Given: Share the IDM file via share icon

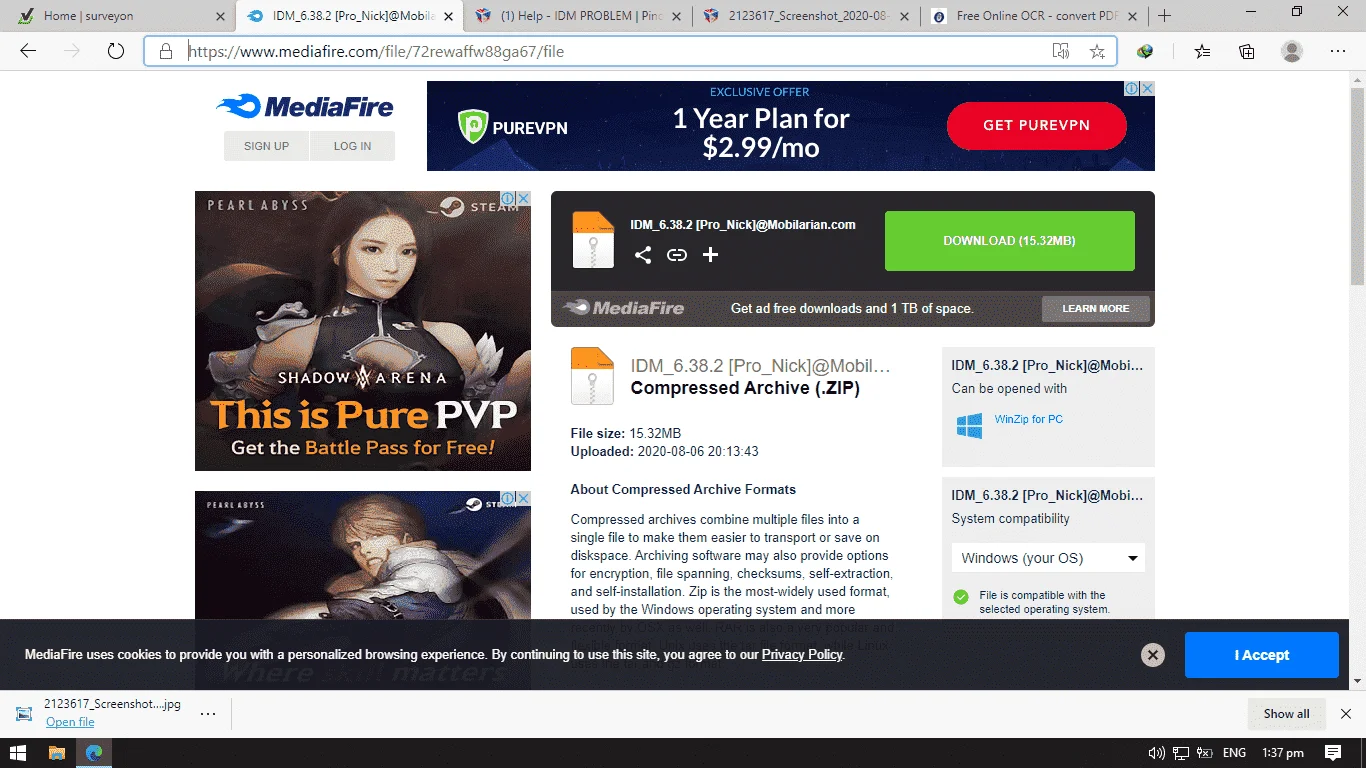Looking at the screenshot, I should [643, 255].
